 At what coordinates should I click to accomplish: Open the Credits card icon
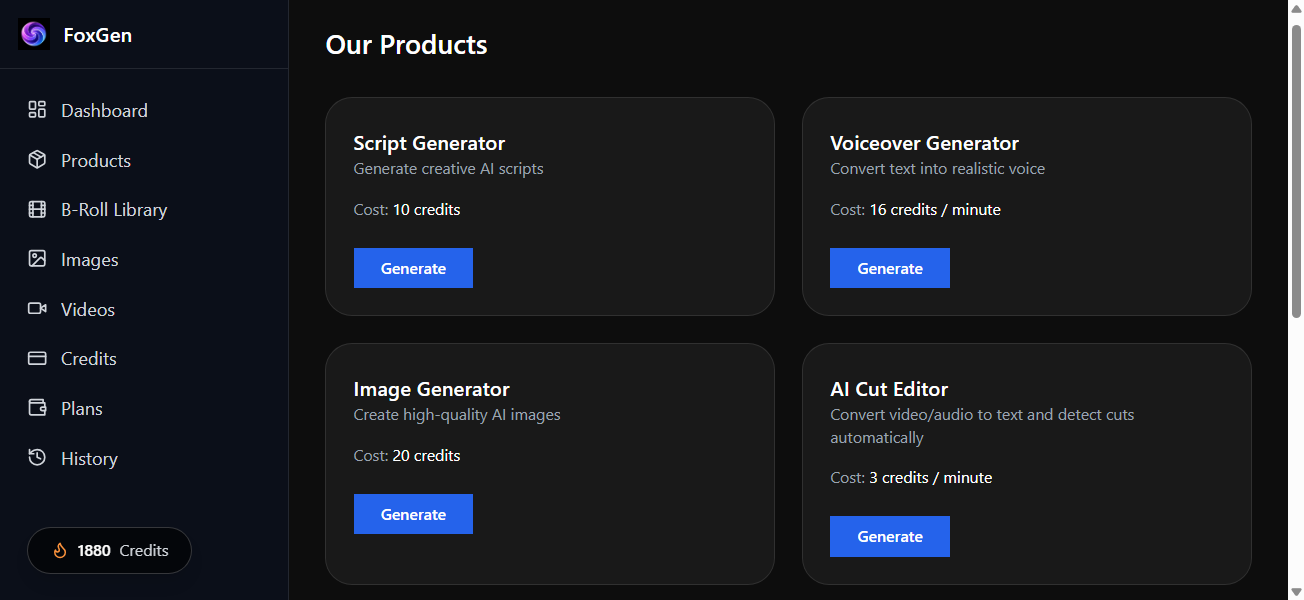click(36, 358)
